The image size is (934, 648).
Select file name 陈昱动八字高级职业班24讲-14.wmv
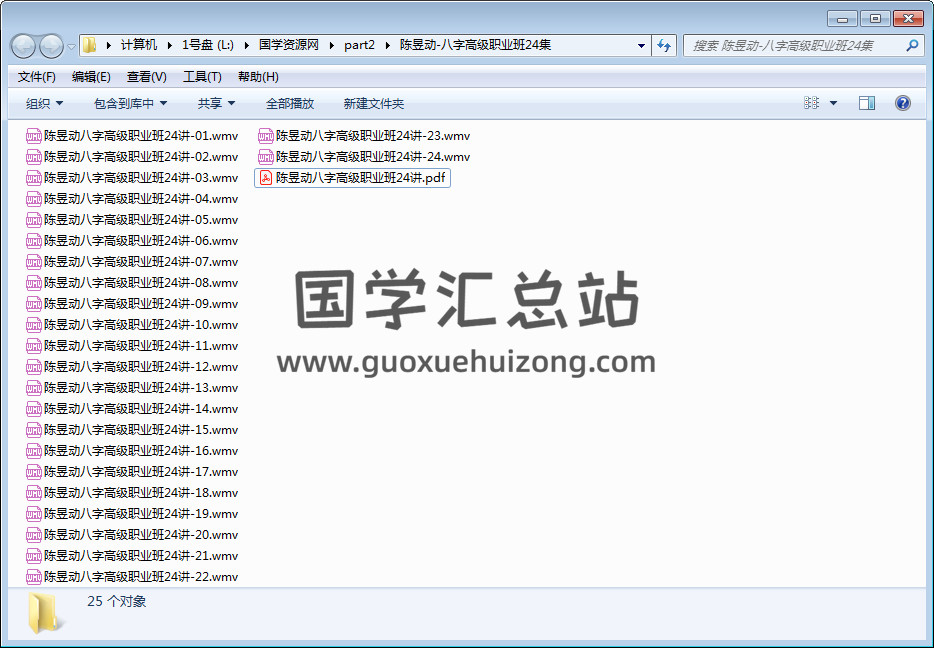(x=141, y=409)
